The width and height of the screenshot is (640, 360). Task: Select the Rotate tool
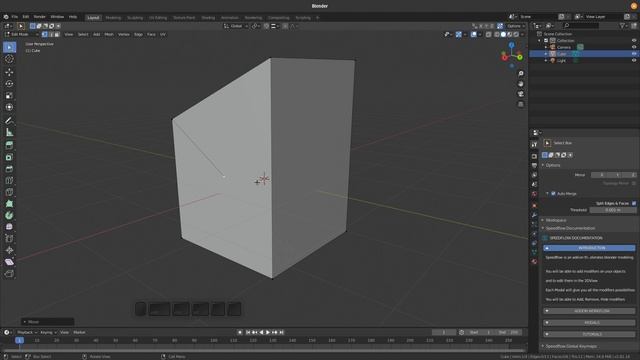pyautogui.click(x=9, y=84)
